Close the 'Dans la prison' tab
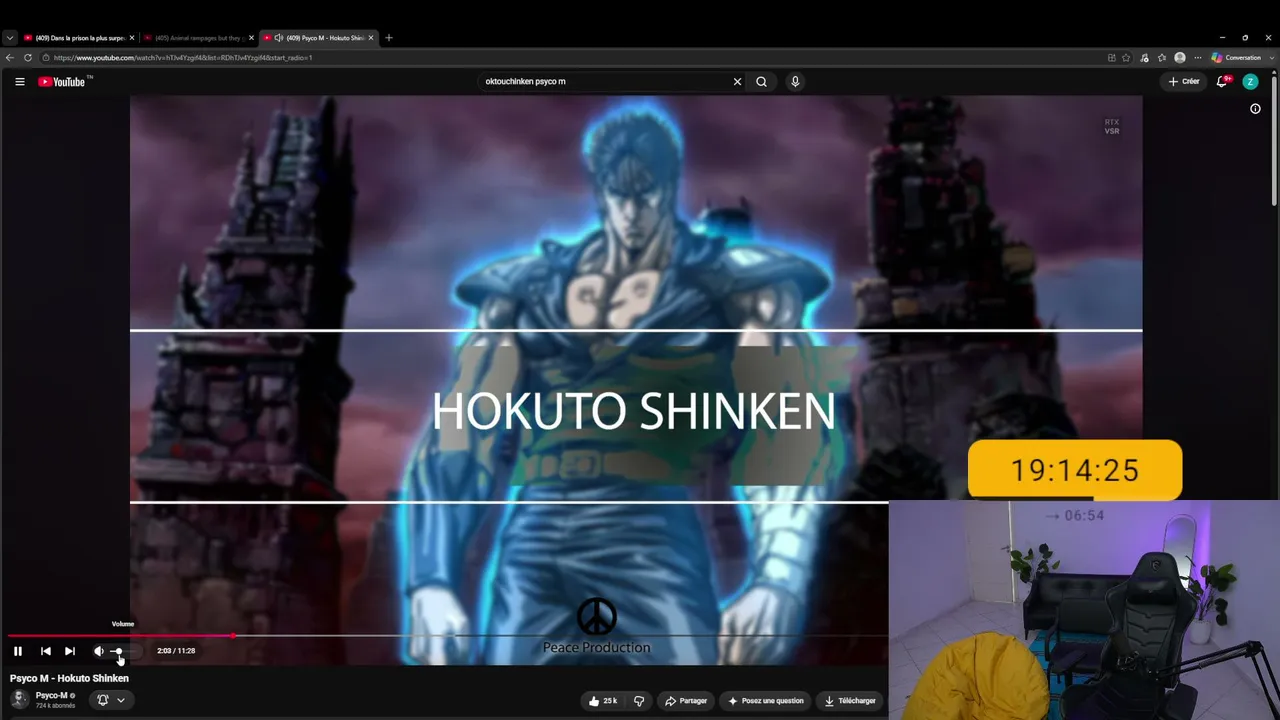Image resolution: width=1280 pixels, height=720 pixels. 130,38
